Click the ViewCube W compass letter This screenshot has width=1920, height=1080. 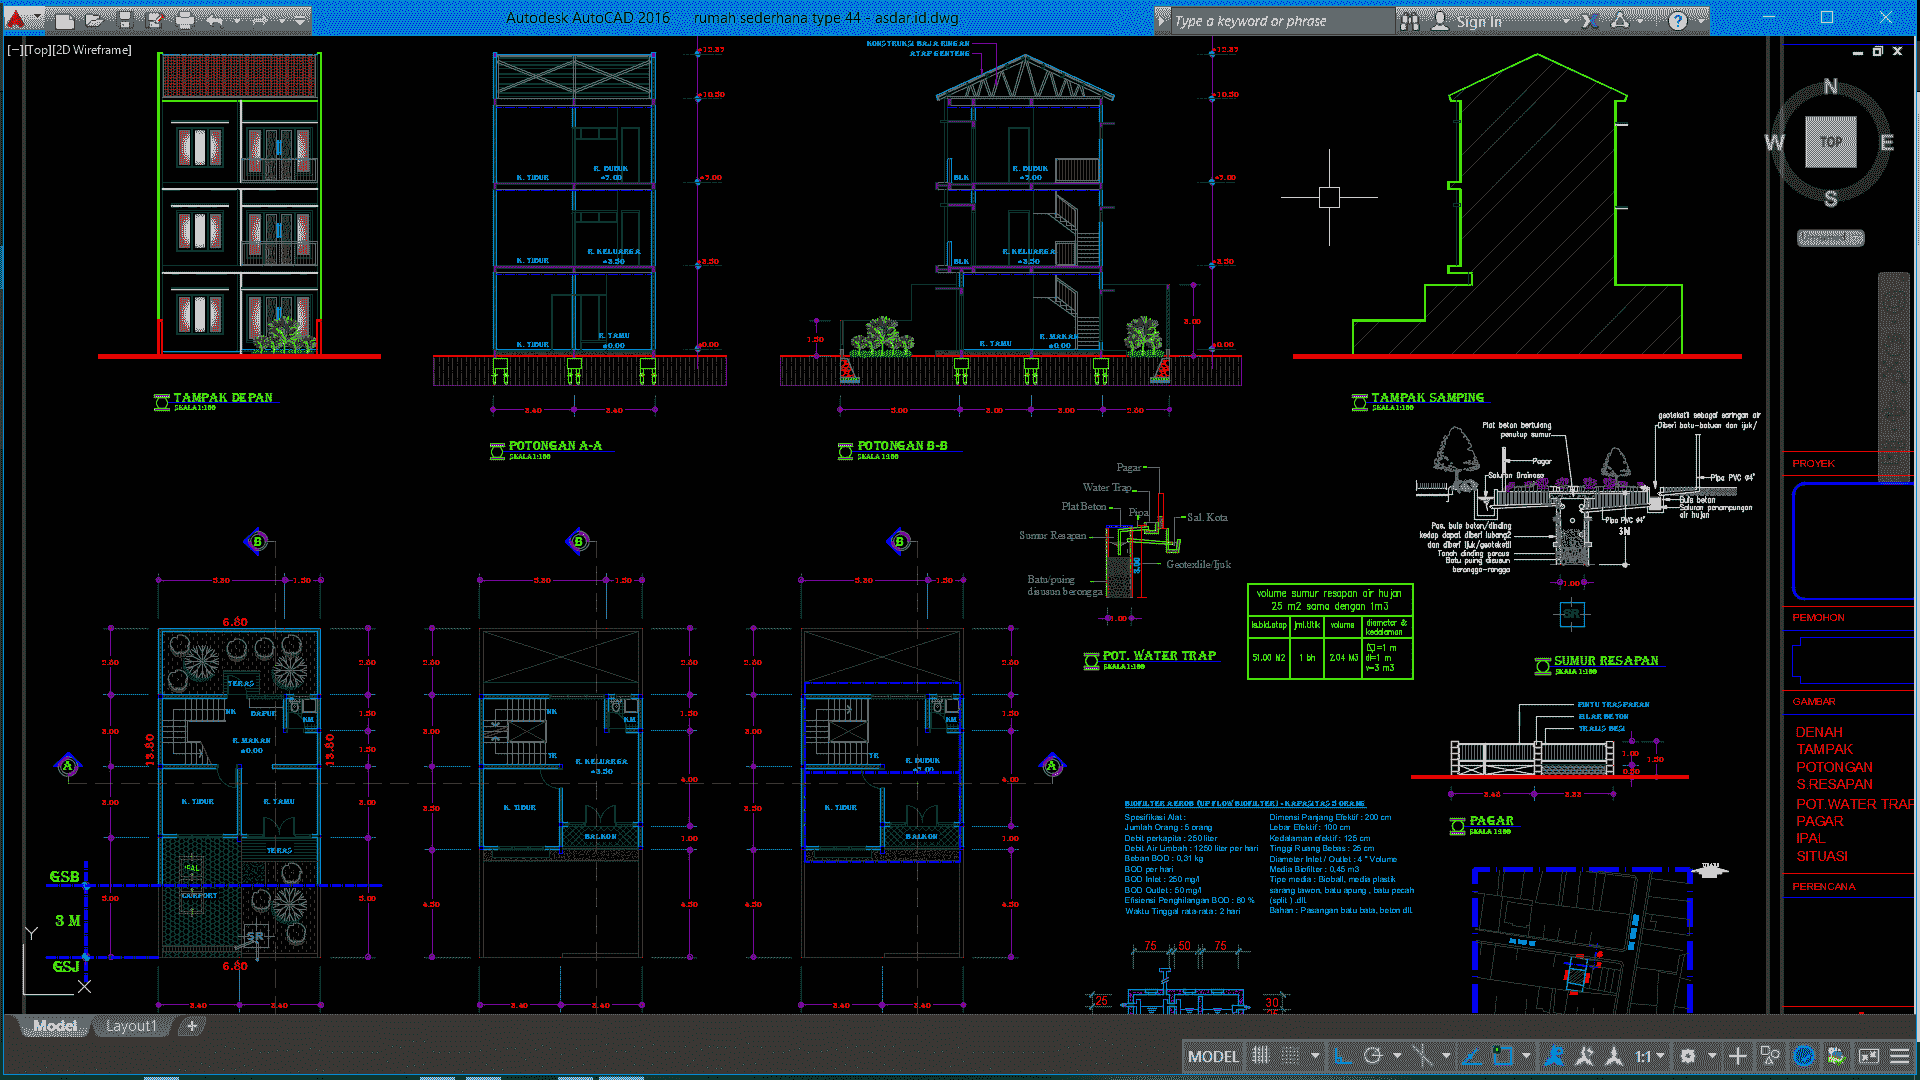[x=1774, y=142]
